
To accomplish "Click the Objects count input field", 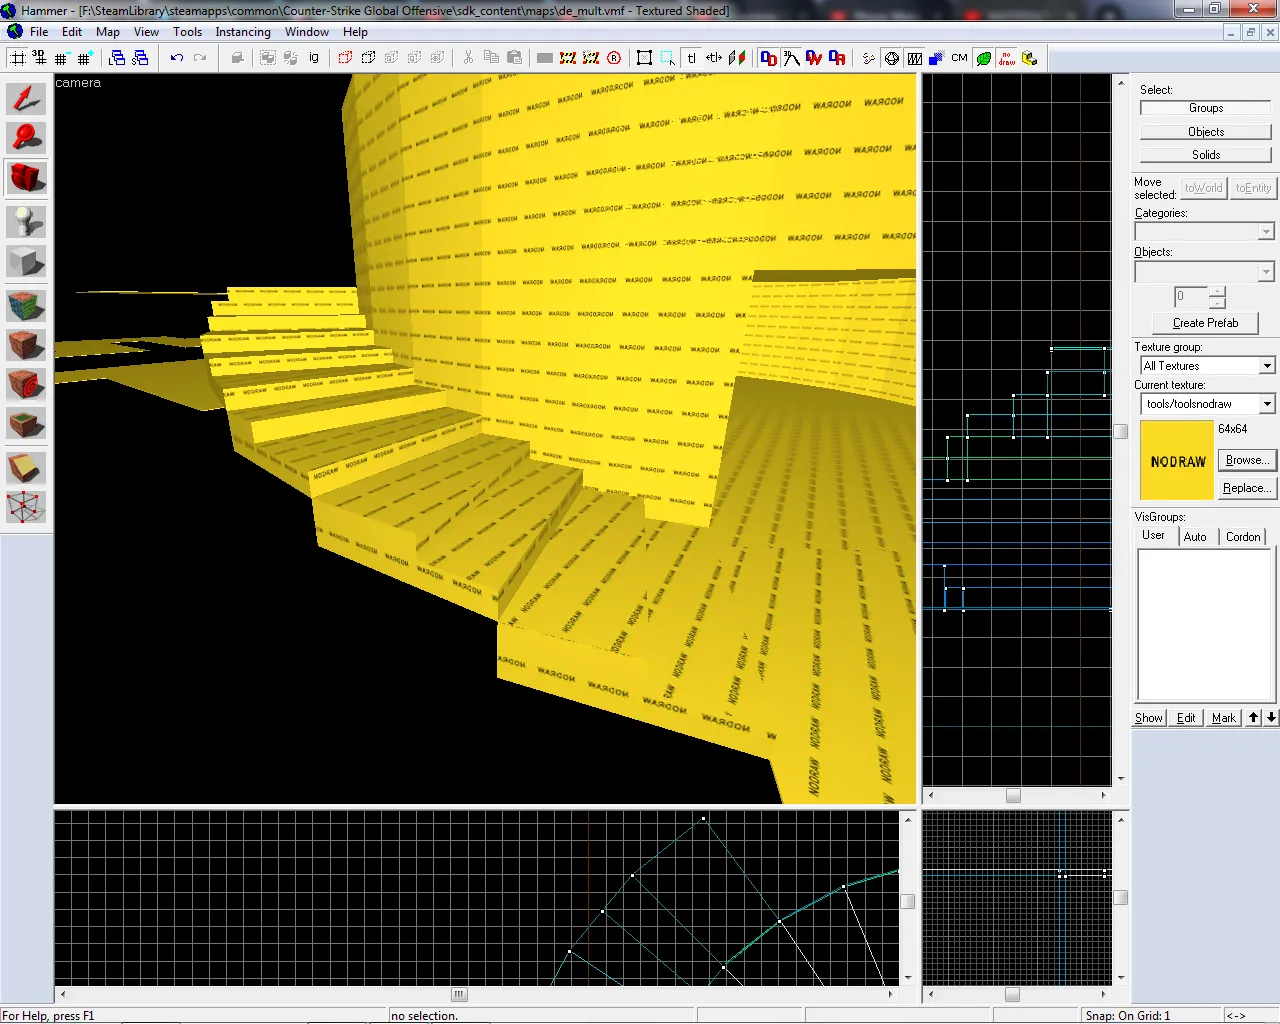I will (1191, 297).
